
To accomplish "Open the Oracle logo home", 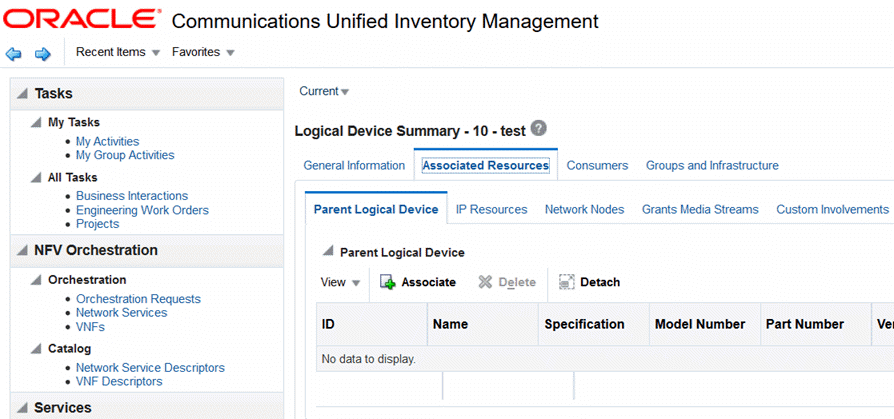I will click(82, 19).
